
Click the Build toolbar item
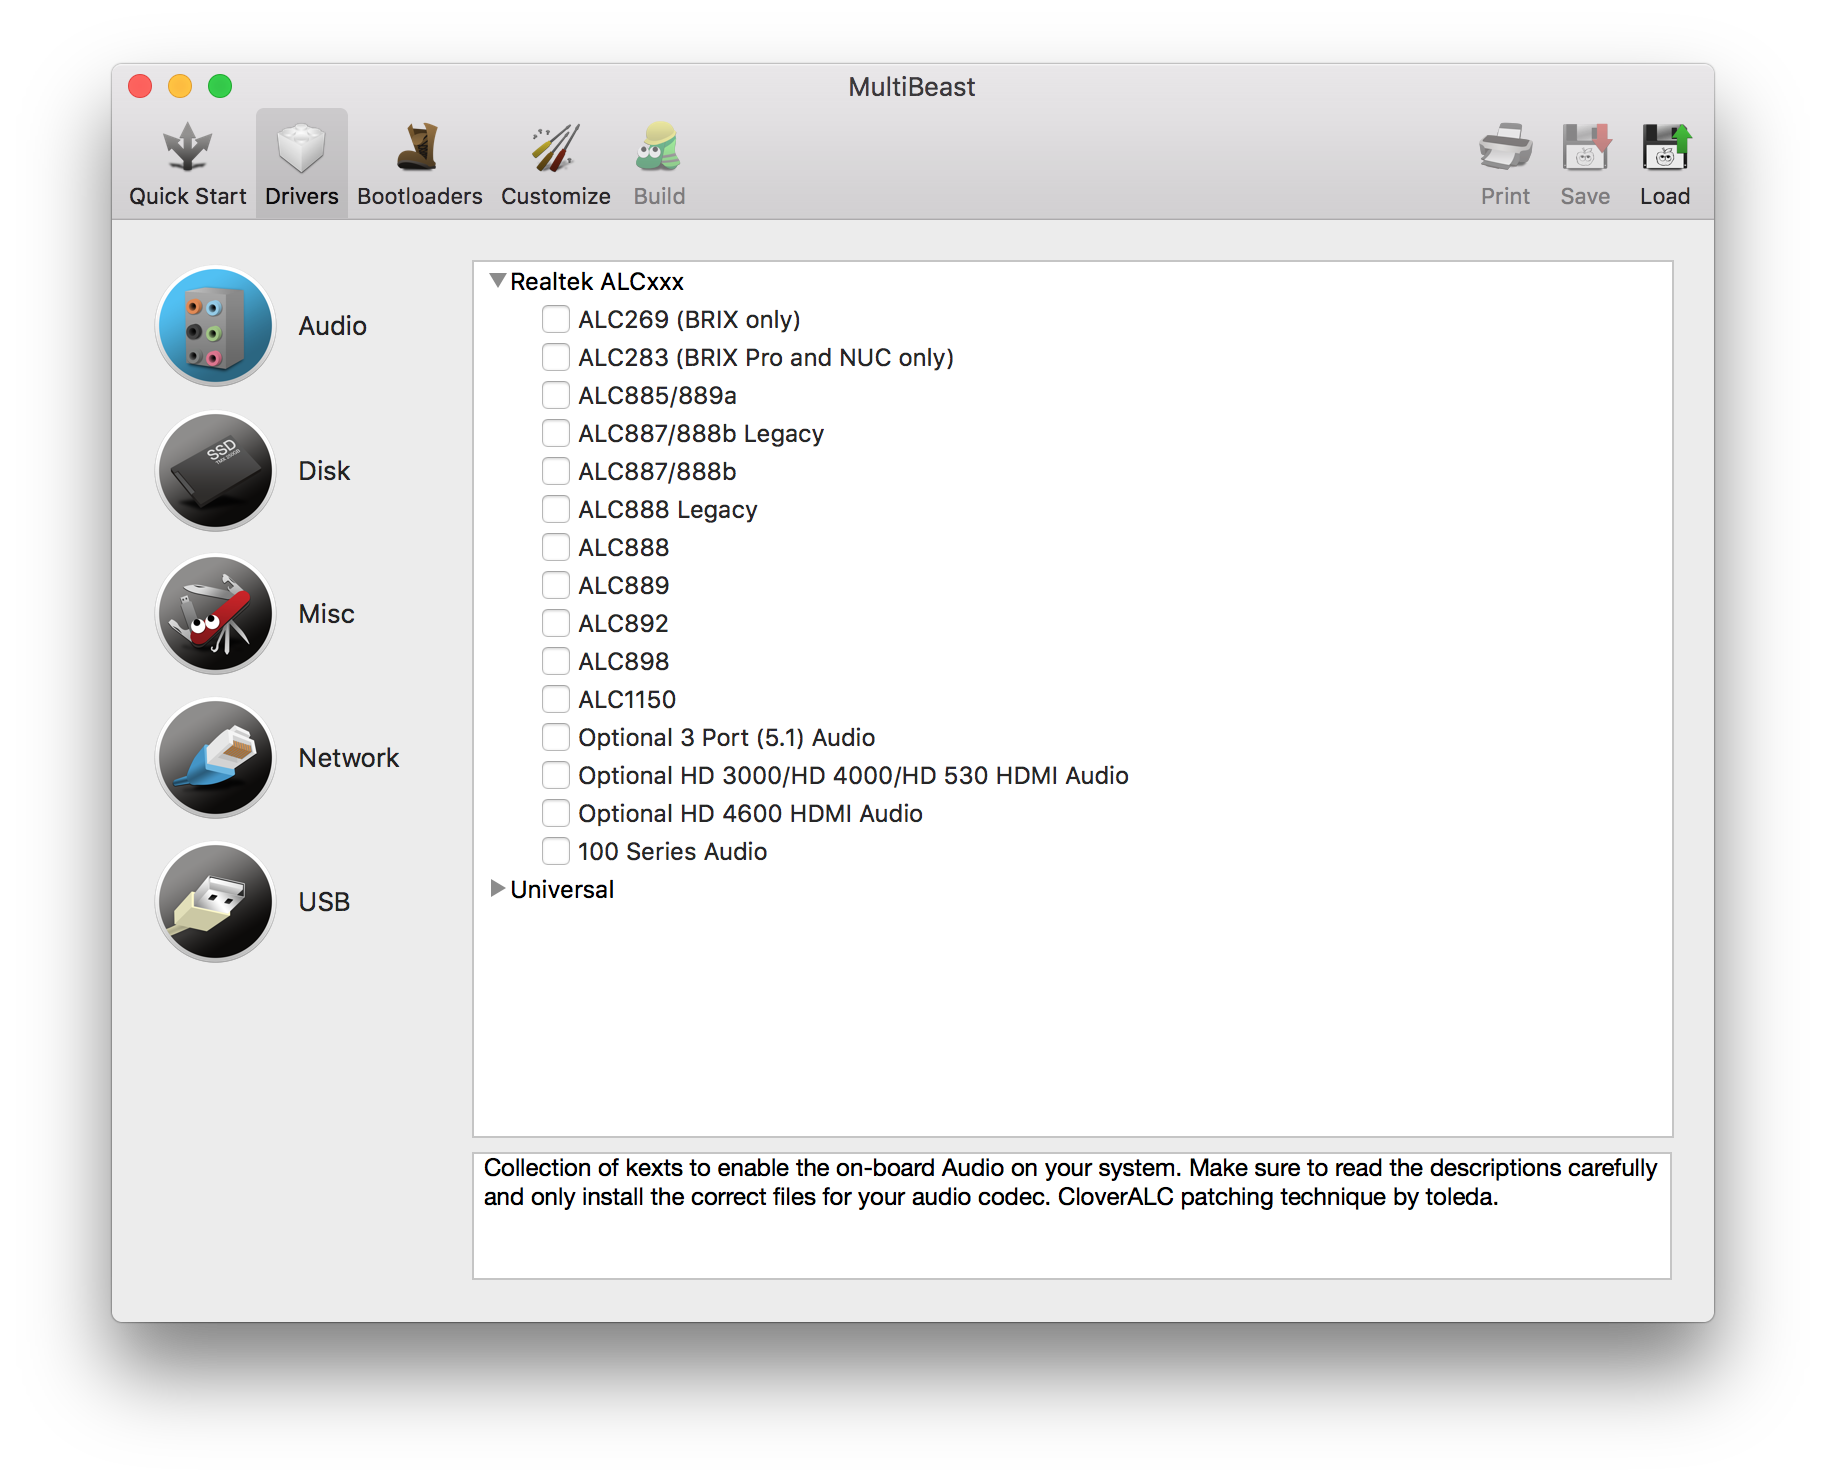[x=658, y=160]
